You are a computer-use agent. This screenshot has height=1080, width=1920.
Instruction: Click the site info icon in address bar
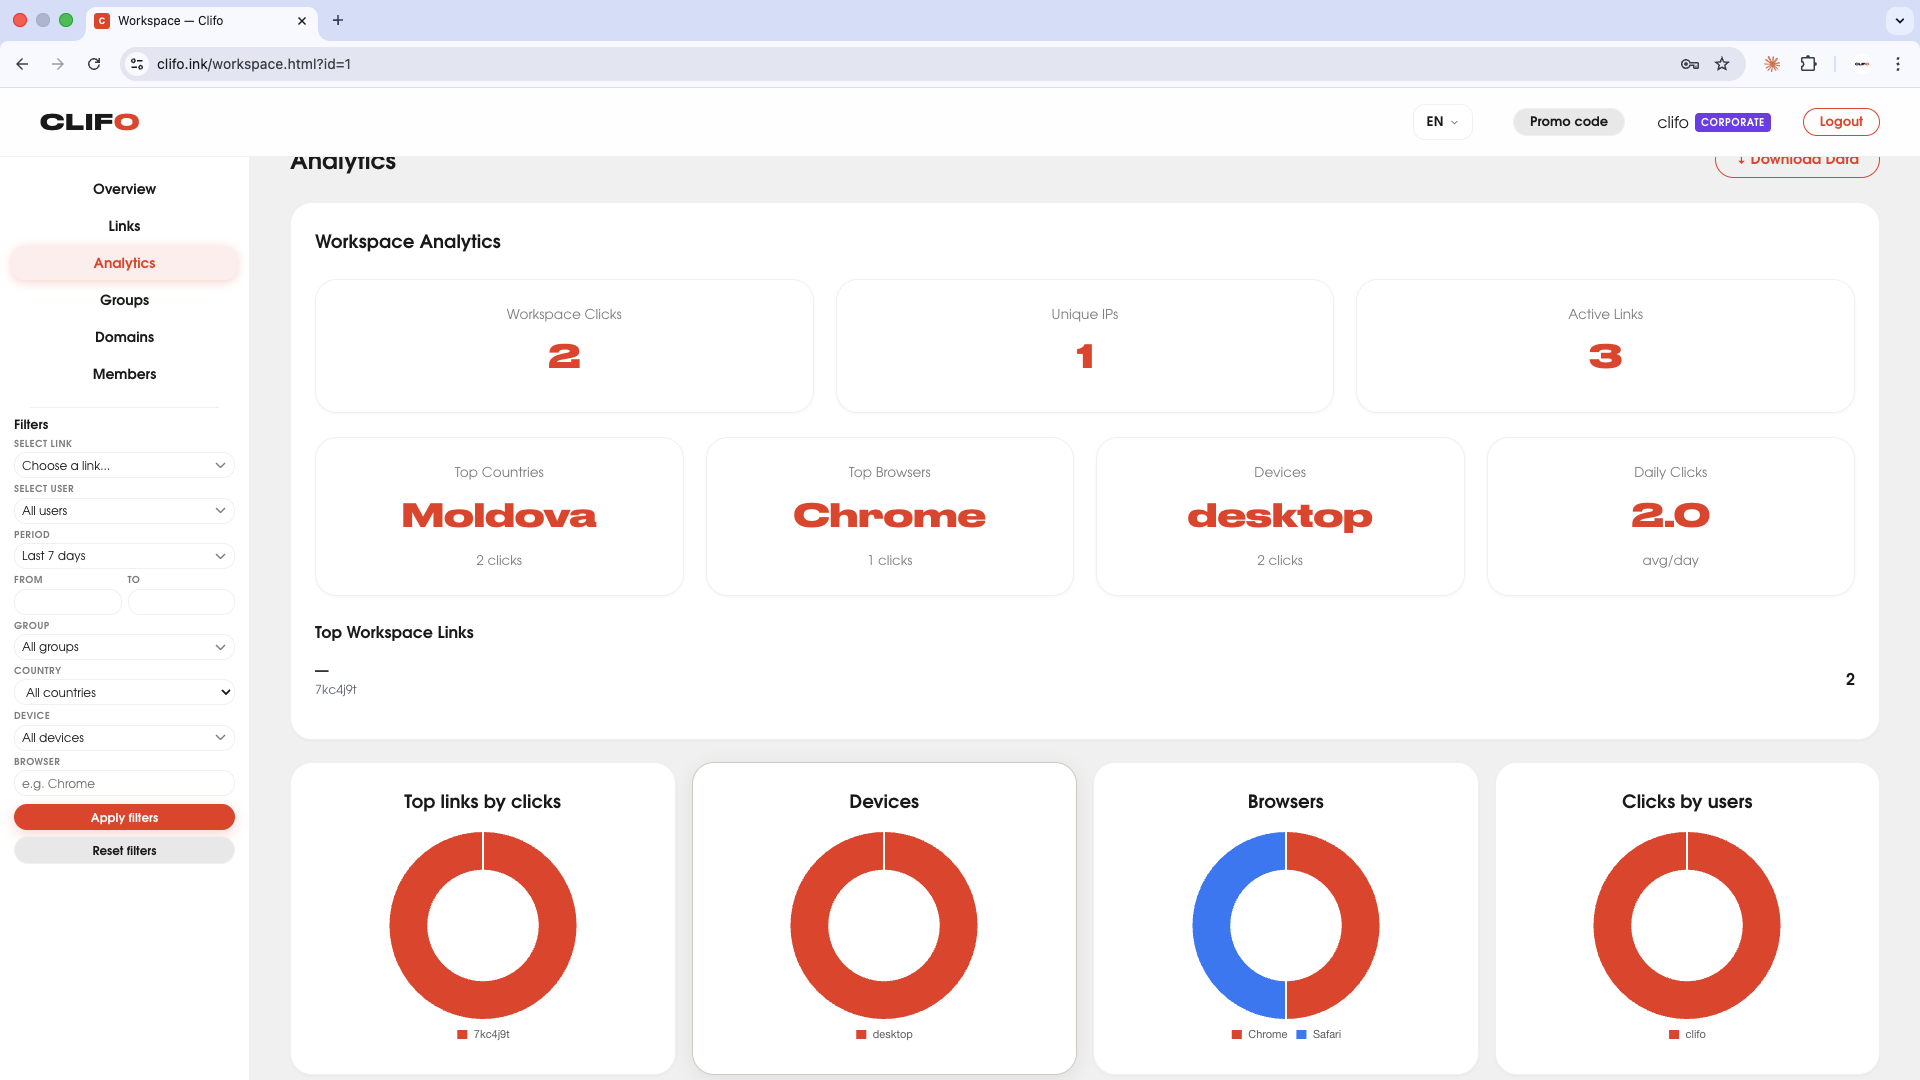(137, 64)
